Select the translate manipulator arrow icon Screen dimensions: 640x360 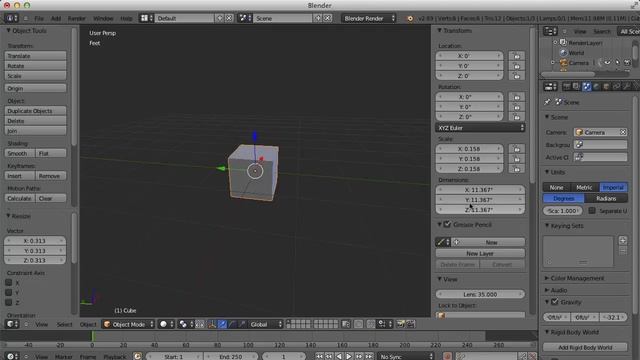[222, 324]
